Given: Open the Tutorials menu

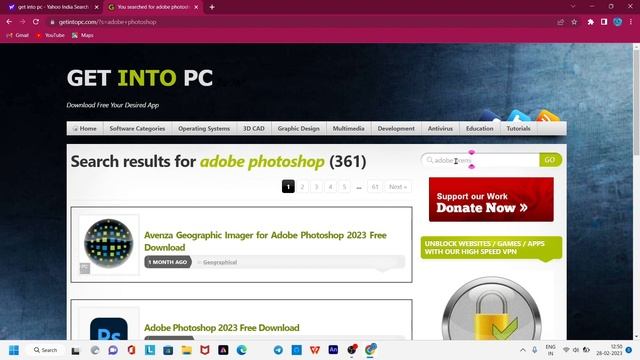Looking at the screenshot, I should point(518,128).
